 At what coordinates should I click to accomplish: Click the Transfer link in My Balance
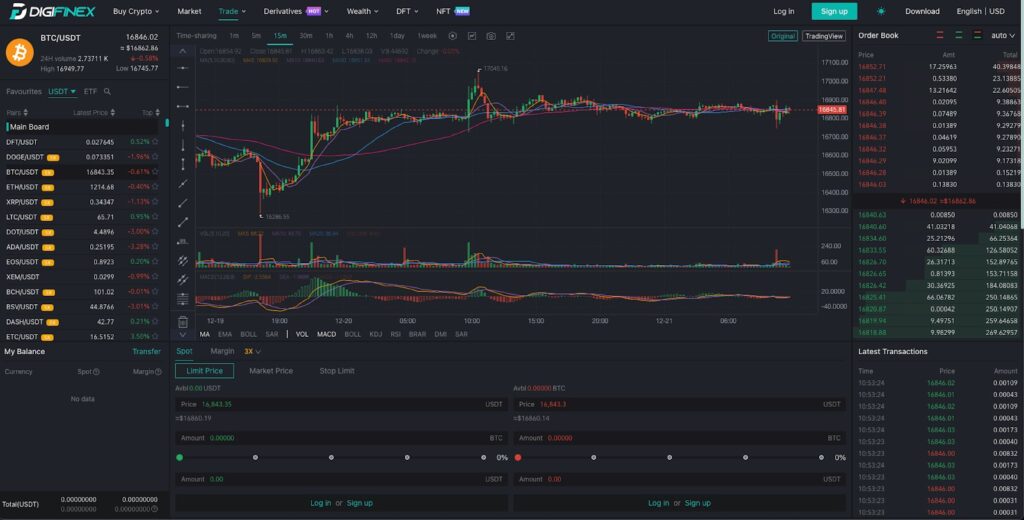coord(146,351)
